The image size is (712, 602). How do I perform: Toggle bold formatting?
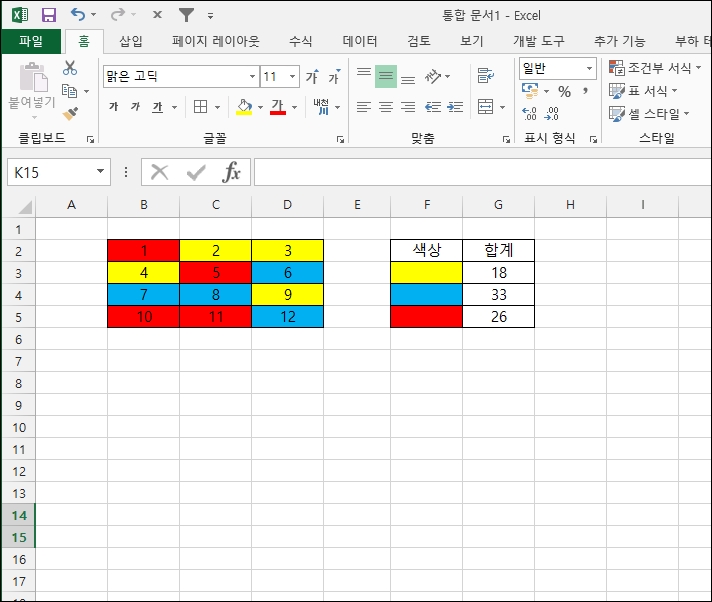[x=114, y=107]
